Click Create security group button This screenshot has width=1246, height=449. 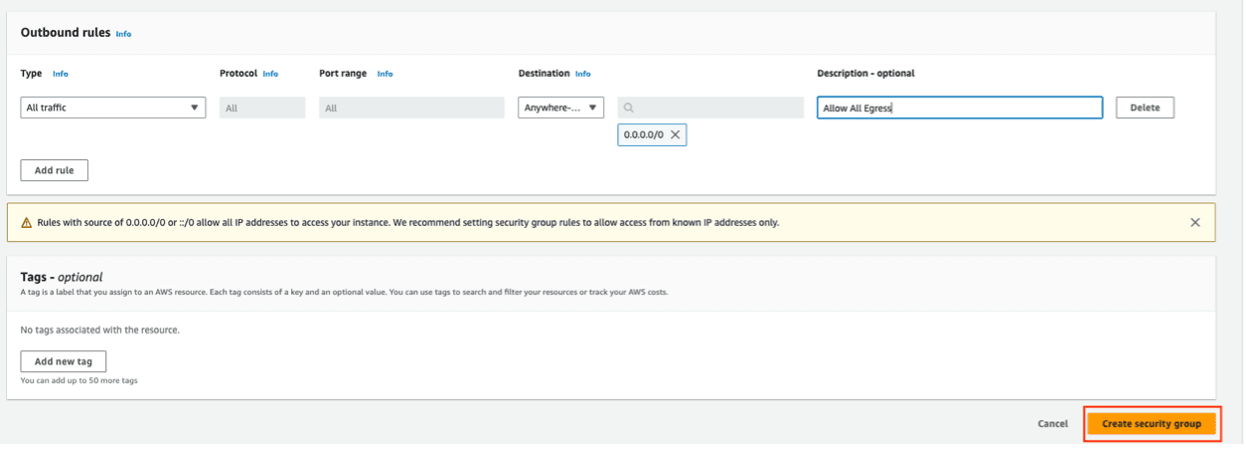[x=1151, y=424]
